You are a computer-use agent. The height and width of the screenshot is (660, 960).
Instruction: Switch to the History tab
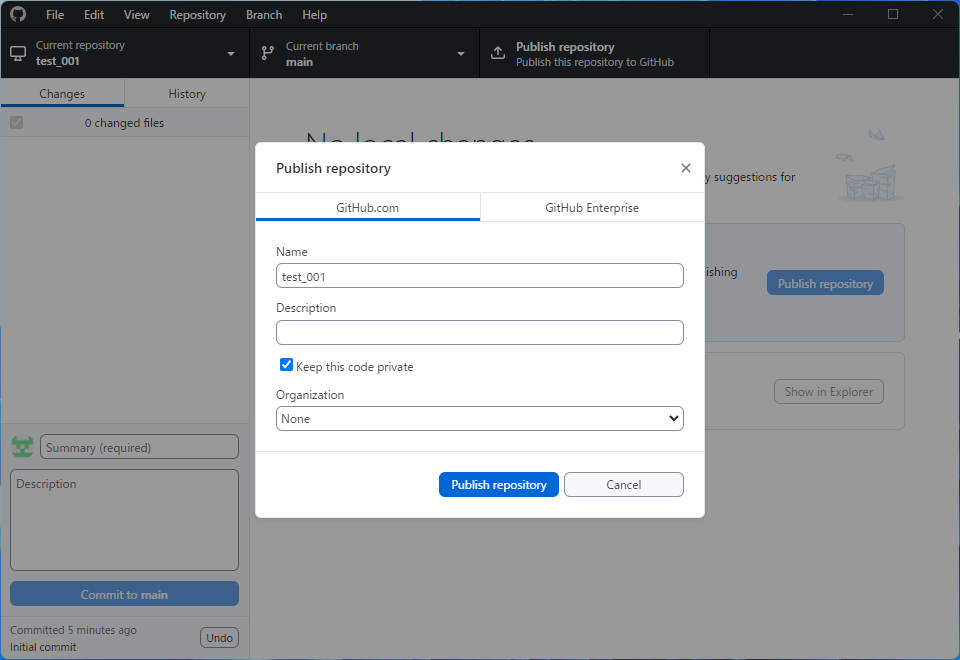point(186,92)
